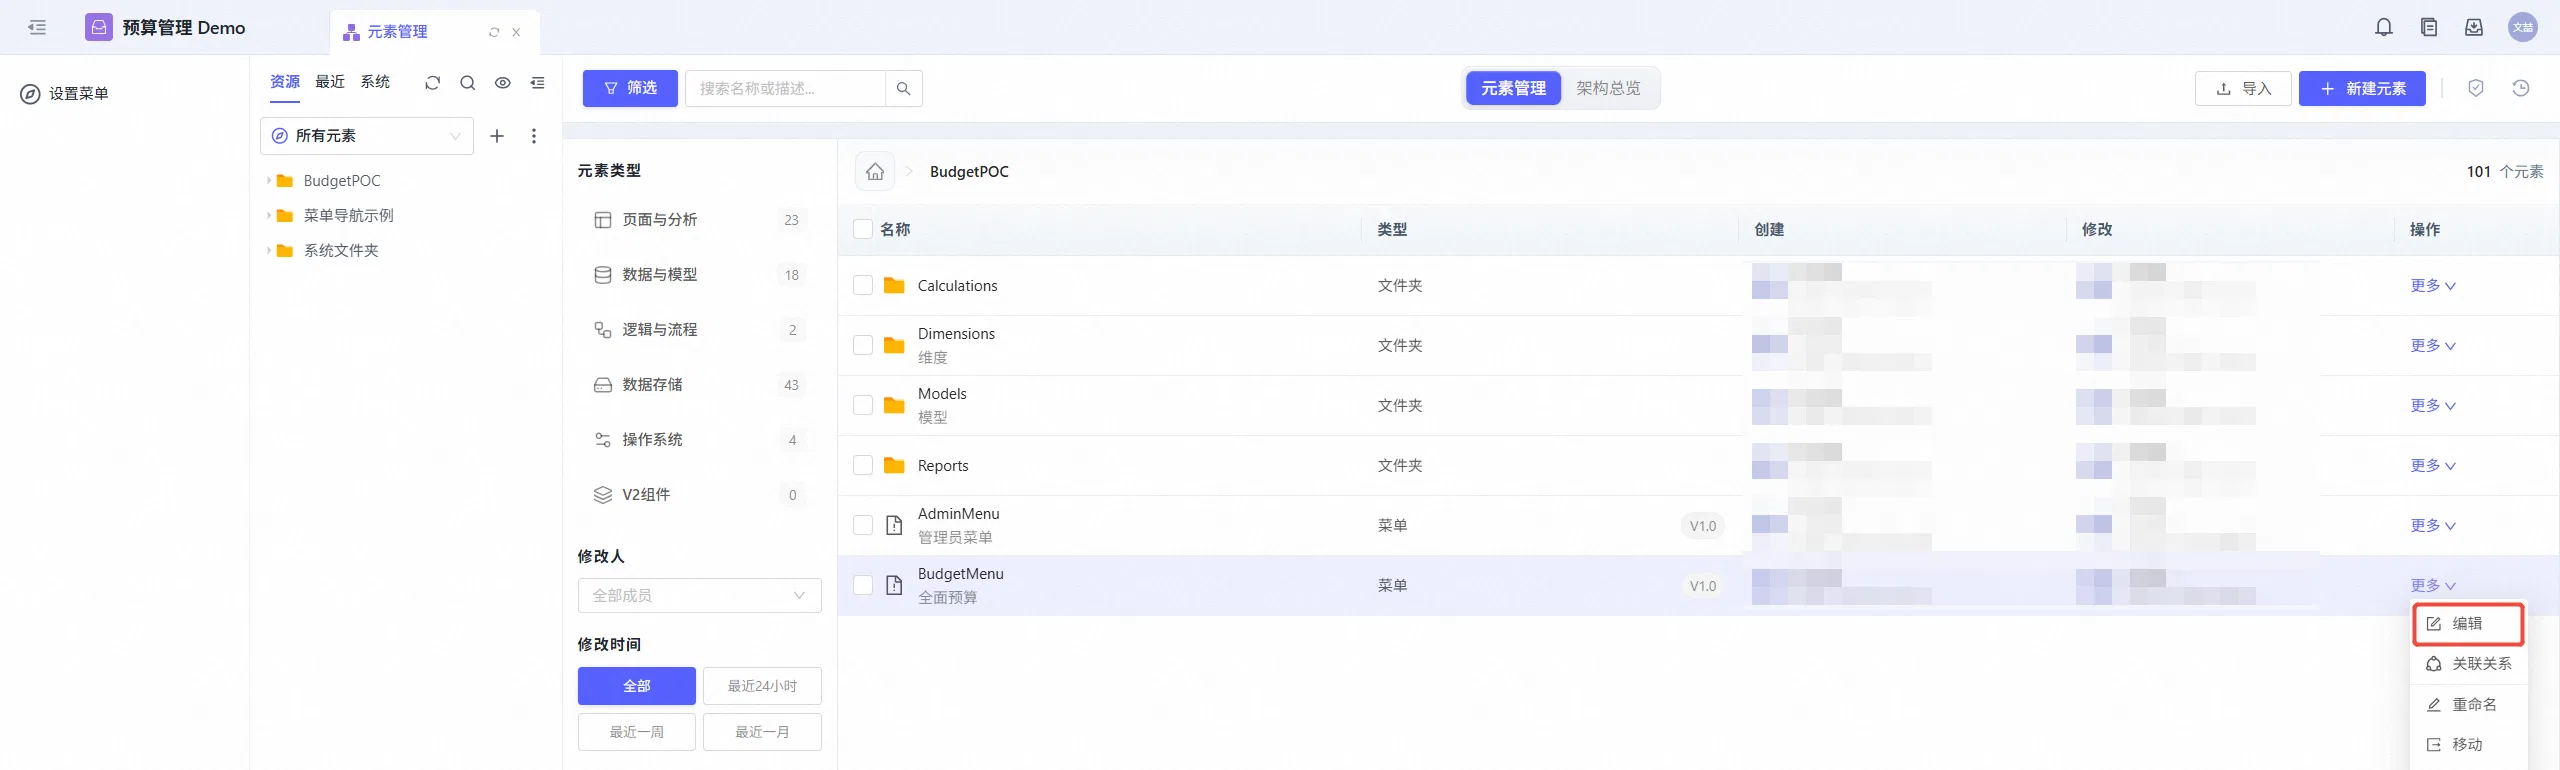
Task: Refresh the resource tree
Action: pyautogui.click(x=432, y=83)
